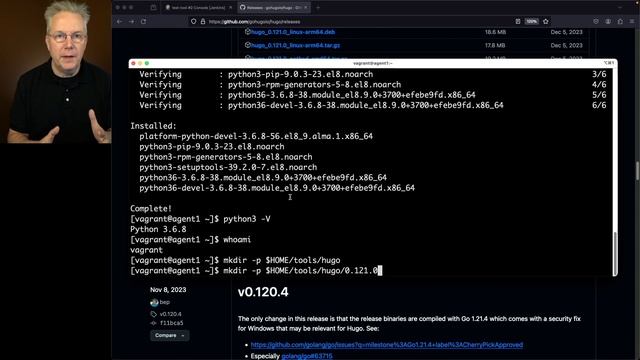Image resolution: width=640 pixels, height=360 pixels.
Task: Click the terminal scrollbar thumb
Action: pyautogui.click(x=615, y=253)
